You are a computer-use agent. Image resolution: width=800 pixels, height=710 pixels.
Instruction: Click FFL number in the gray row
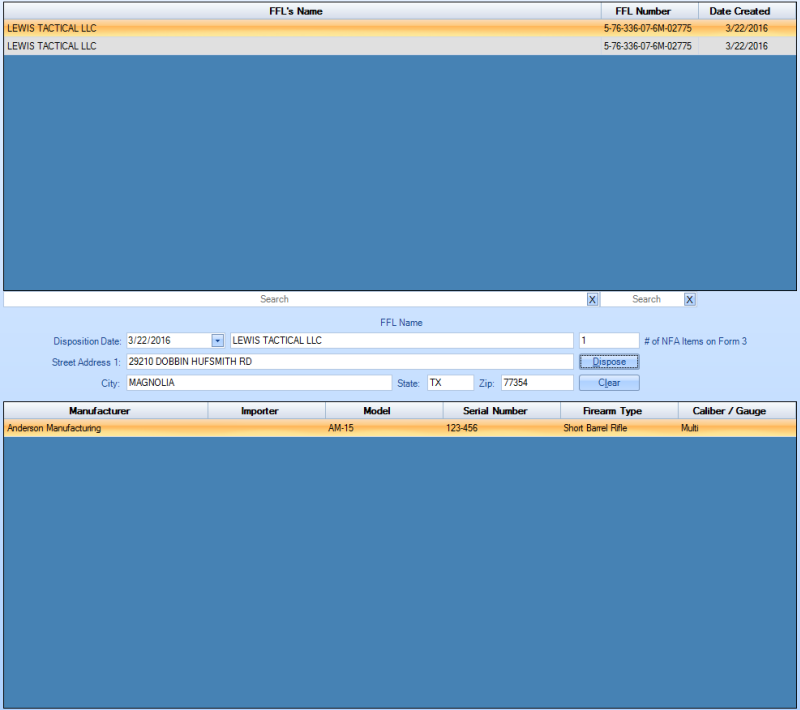coord(647,46)
